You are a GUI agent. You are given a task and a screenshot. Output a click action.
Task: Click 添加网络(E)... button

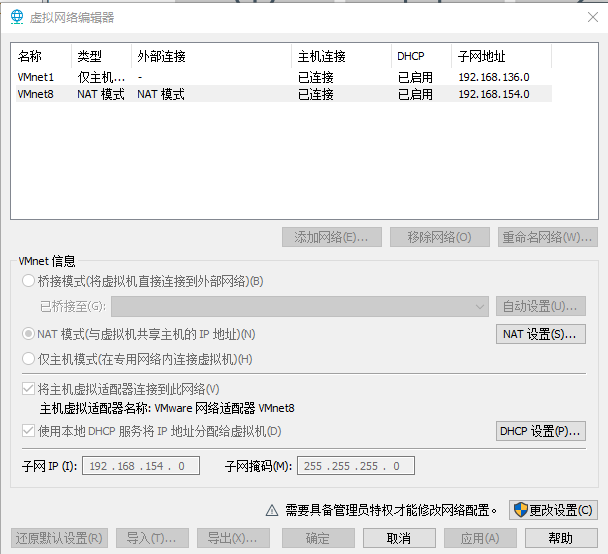click(x=332, y=237)
